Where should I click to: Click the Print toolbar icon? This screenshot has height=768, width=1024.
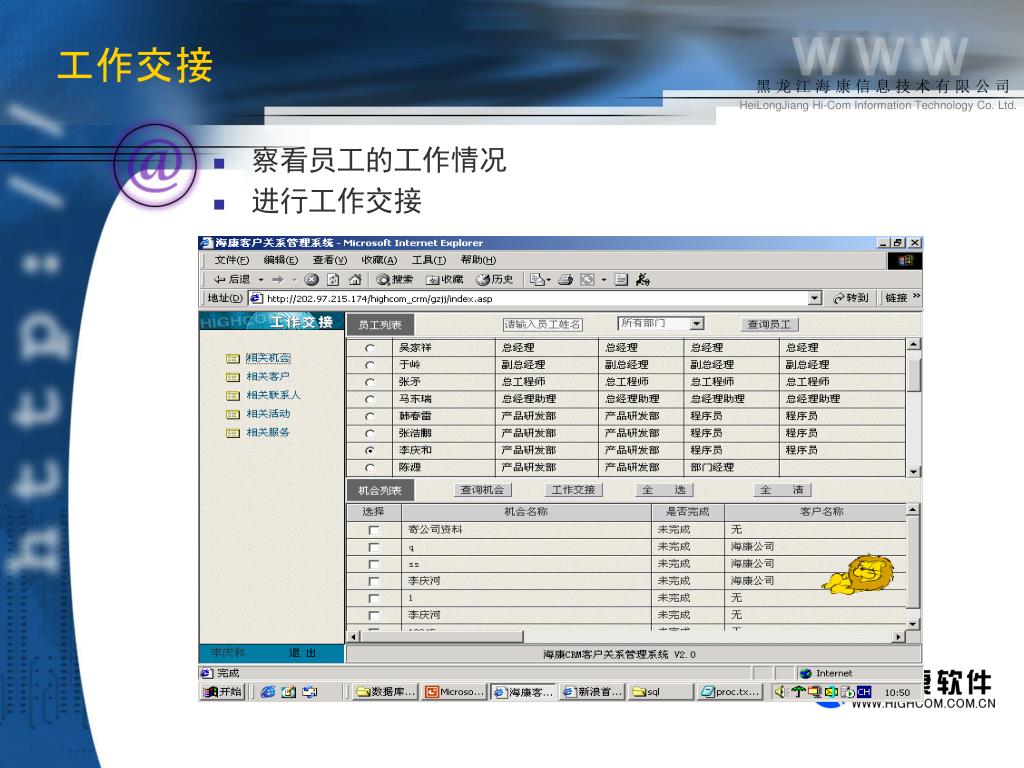[x=566, y=280]
